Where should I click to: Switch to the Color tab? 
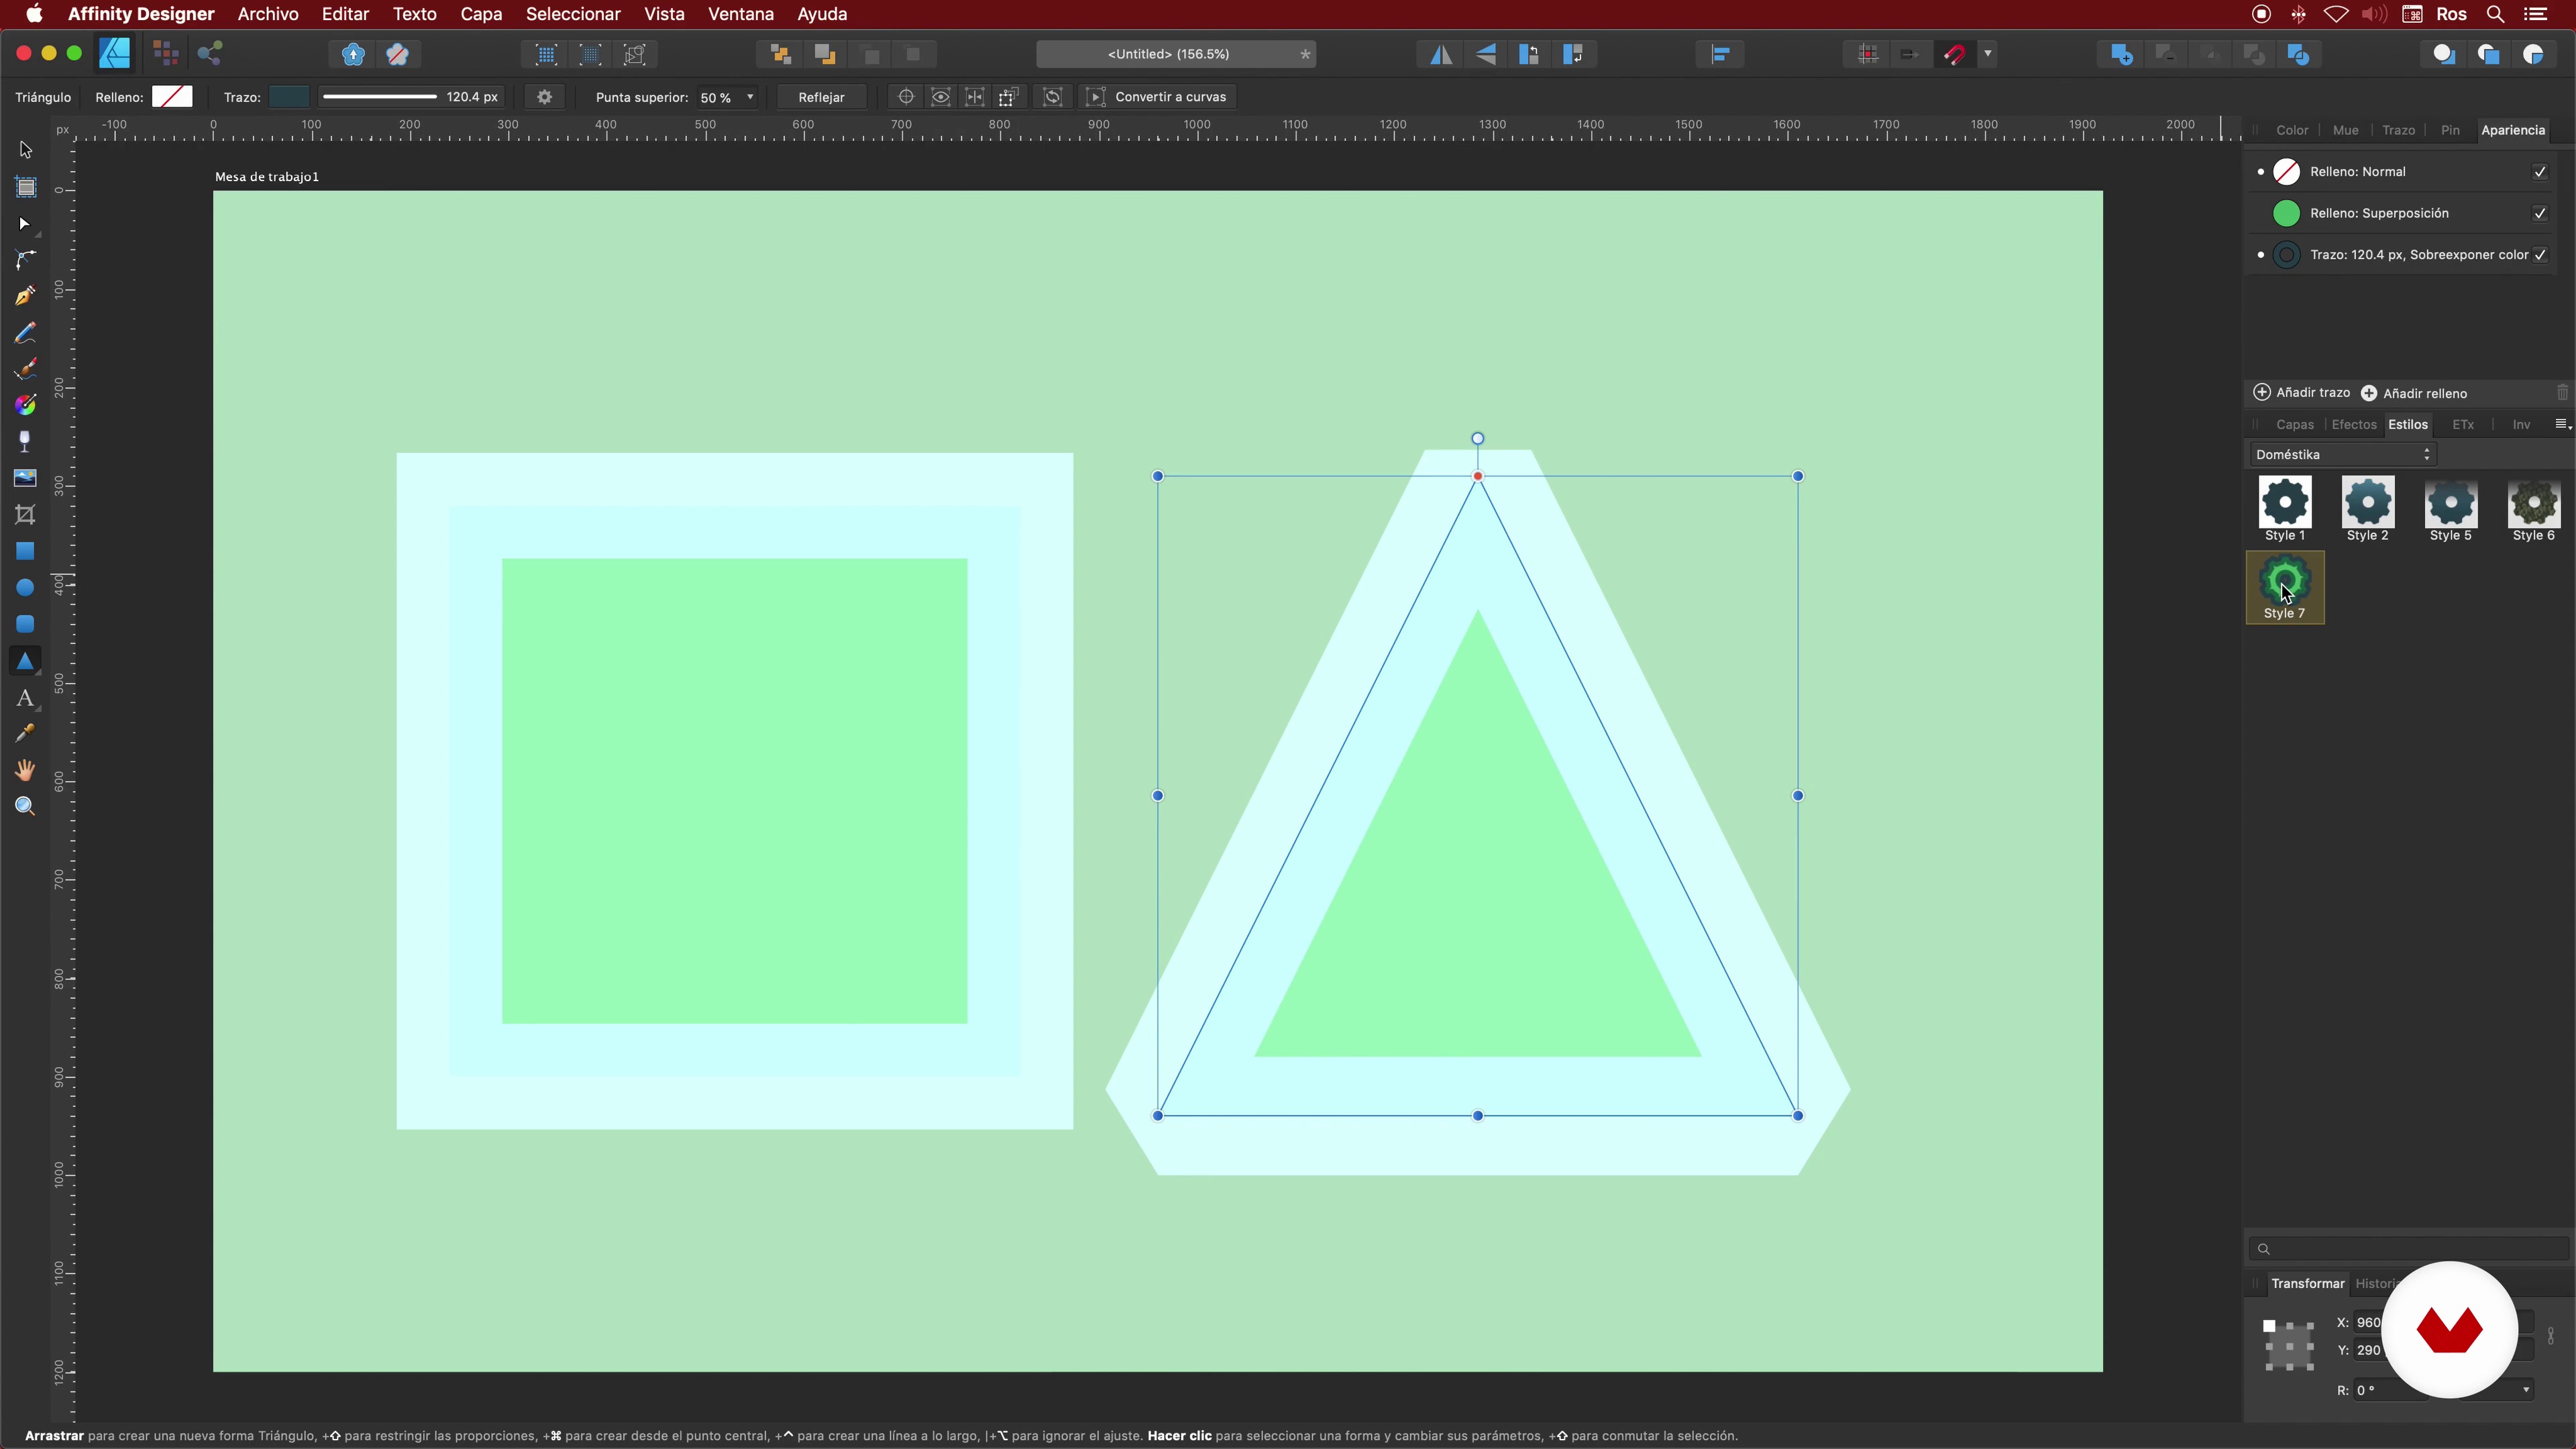2292,130
